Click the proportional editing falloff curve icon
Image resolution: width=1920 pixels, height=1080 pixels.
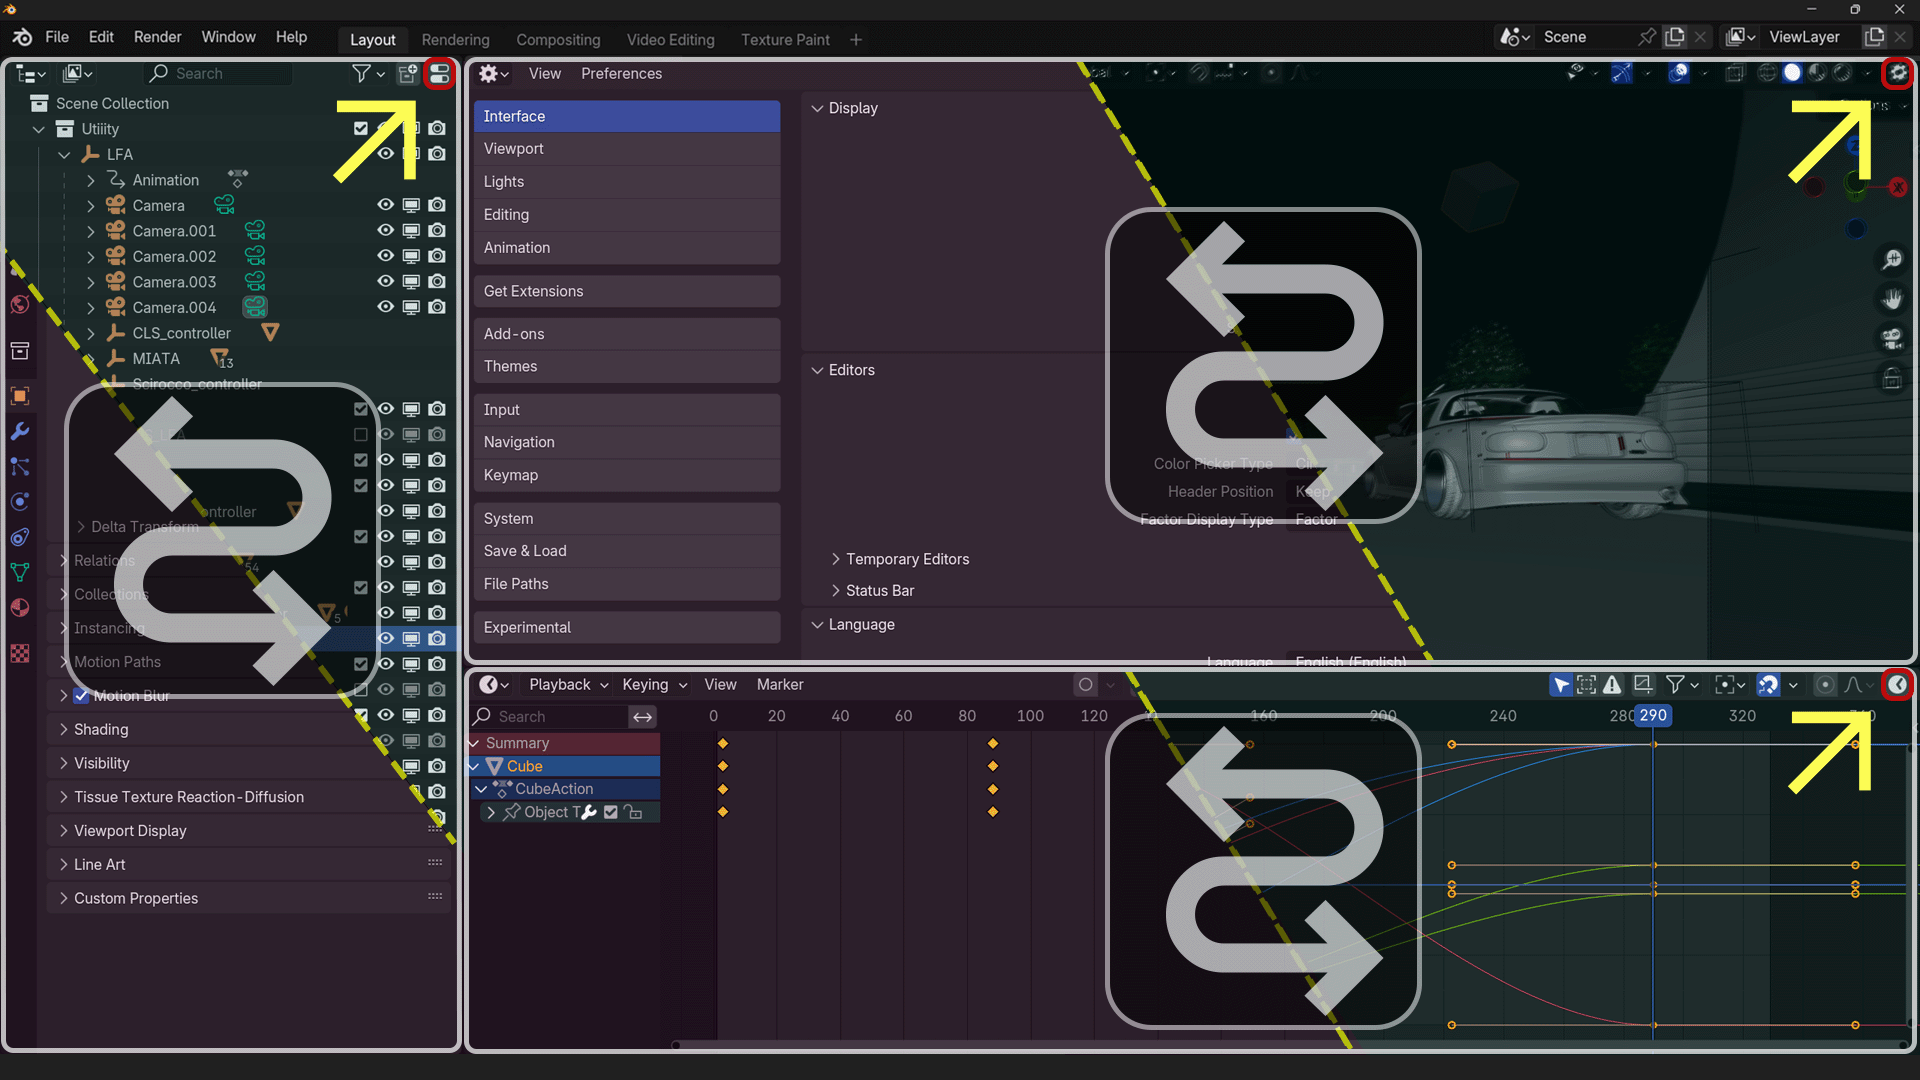pyautogui.click(x=1853, y=685)
